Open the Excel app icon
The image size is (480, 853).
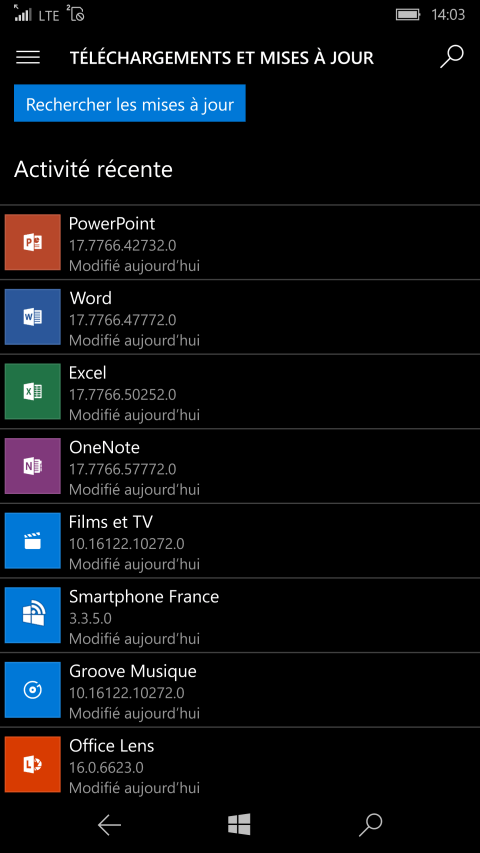point(33,391)
